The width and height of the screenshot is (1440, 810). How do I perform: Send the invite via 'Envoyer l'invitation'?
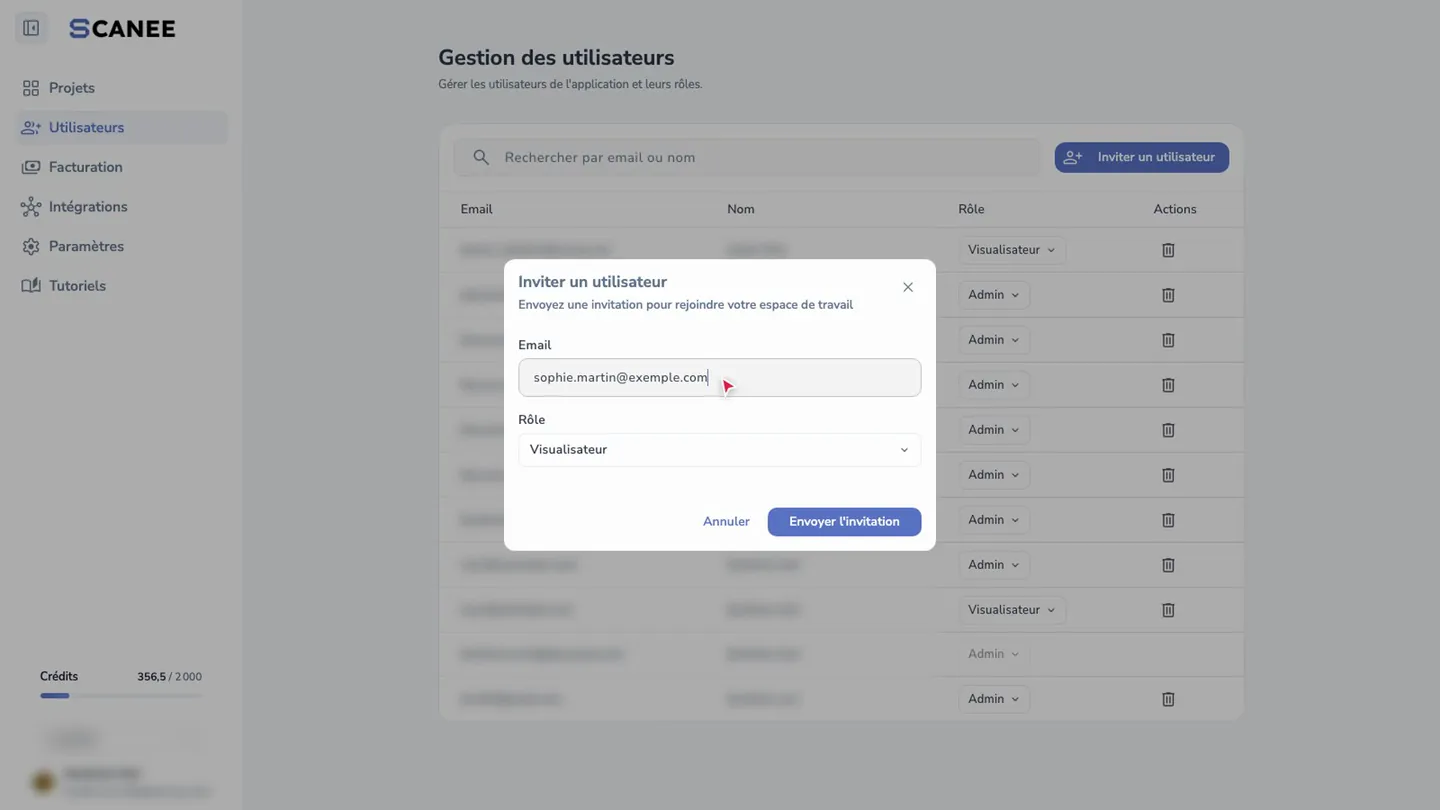point(844,522)
